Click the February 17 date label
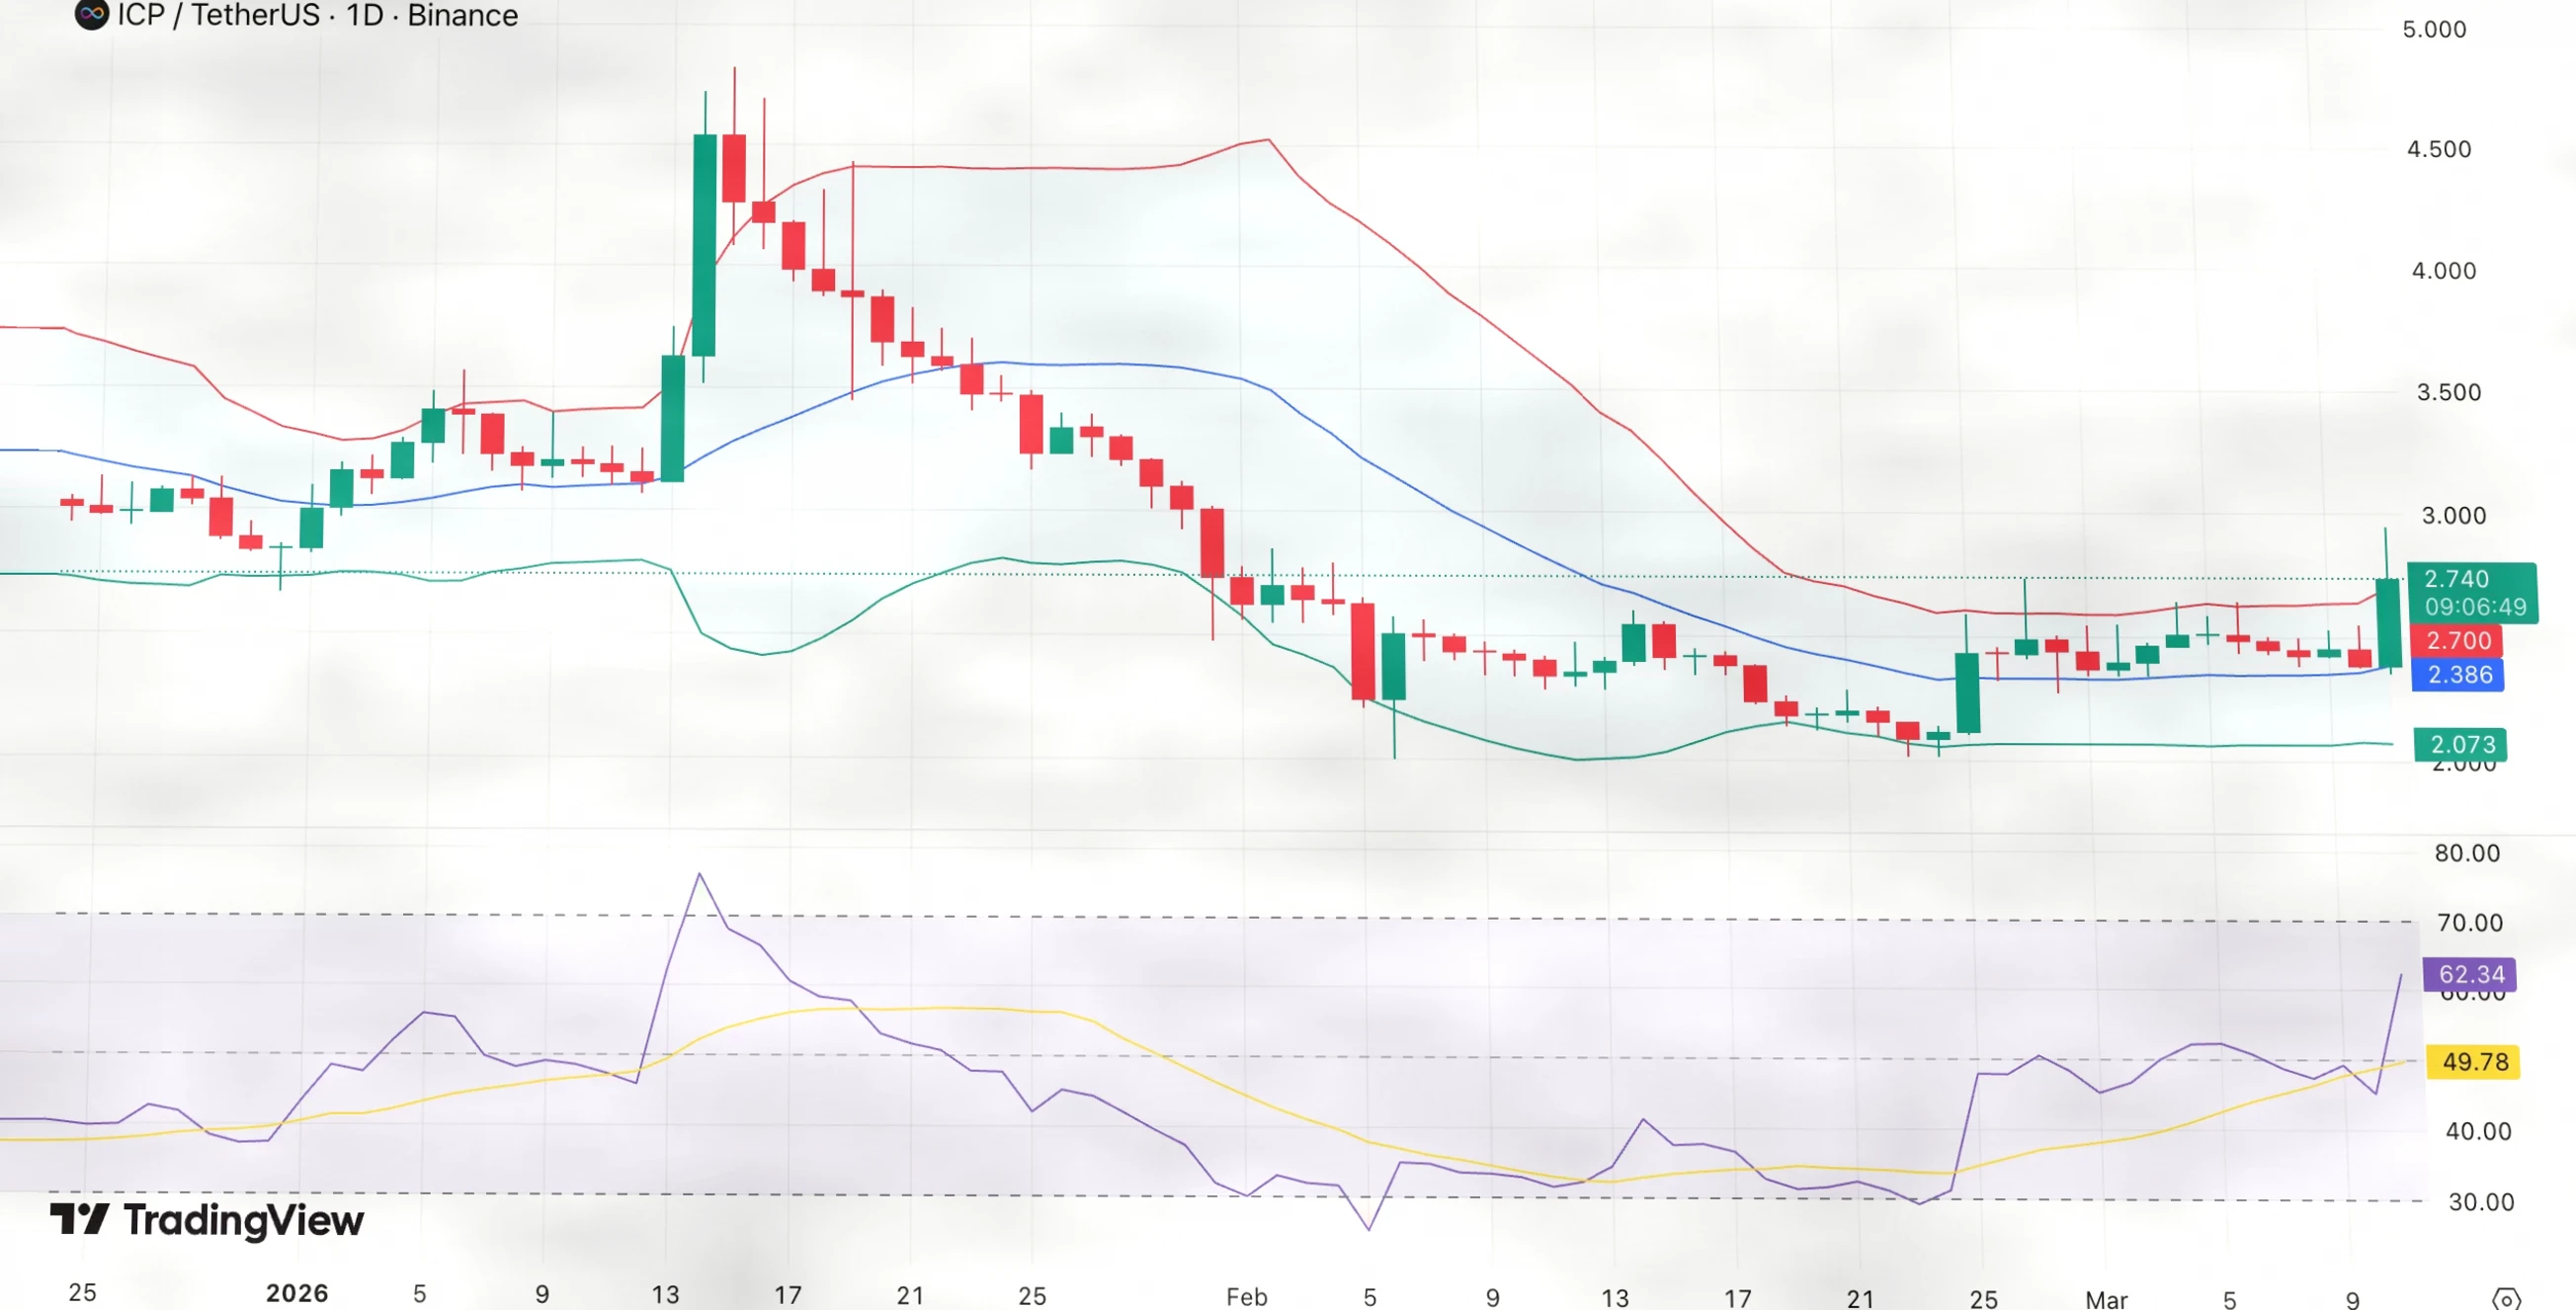 [x=1738, y=1298]
